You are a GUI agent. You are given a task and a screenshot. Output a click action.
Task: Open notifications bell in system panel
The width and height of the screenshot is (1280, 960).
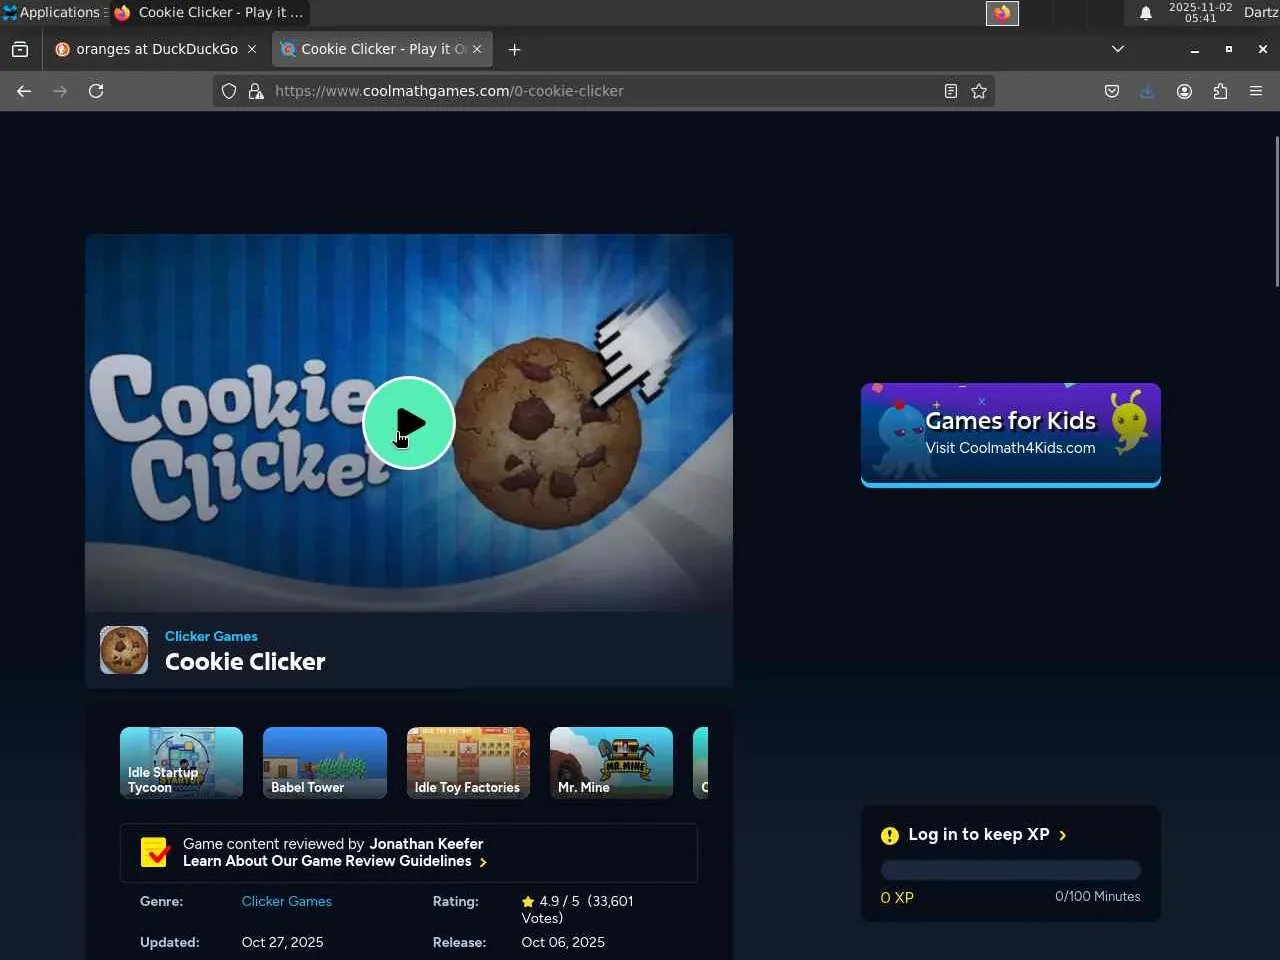tap(1146, 13)
